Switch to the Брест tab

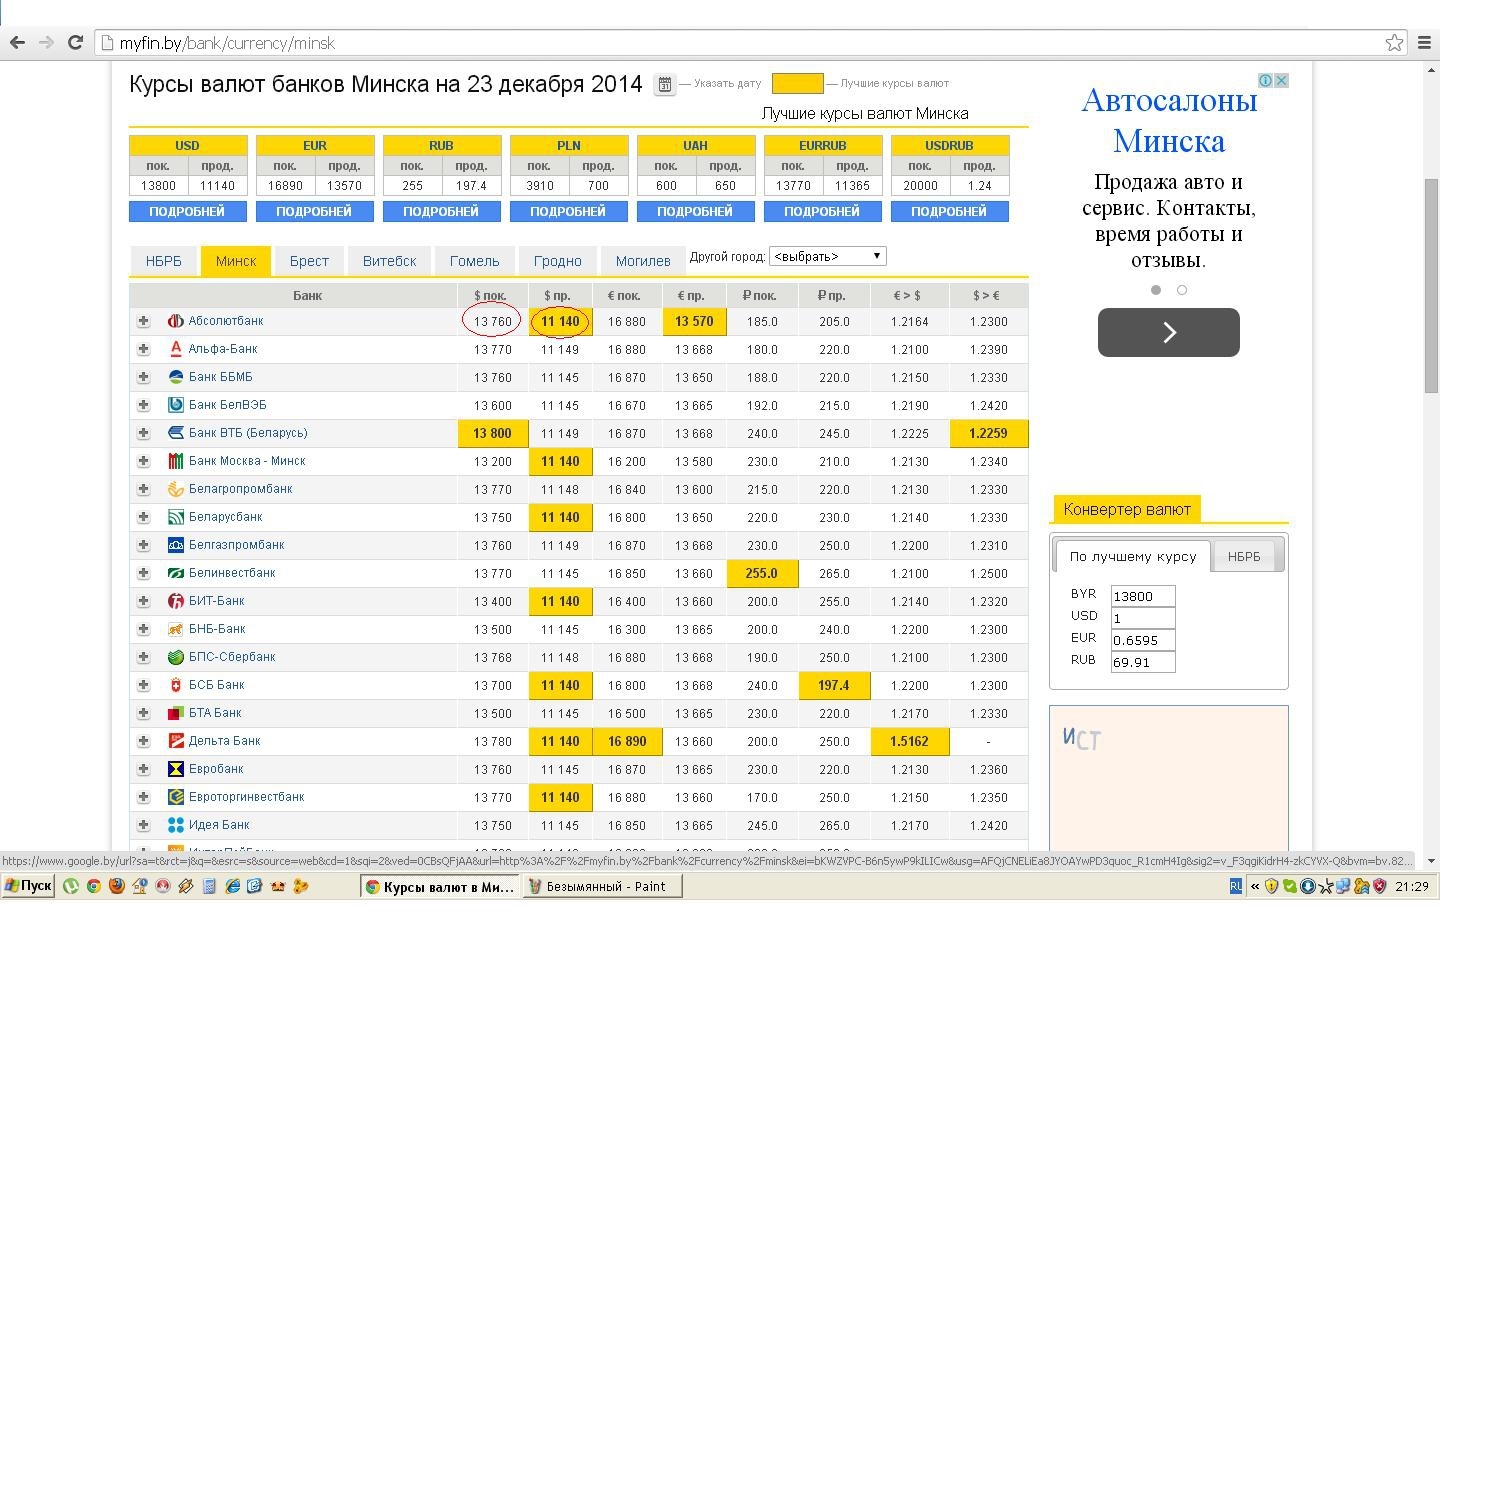(309, 261)
